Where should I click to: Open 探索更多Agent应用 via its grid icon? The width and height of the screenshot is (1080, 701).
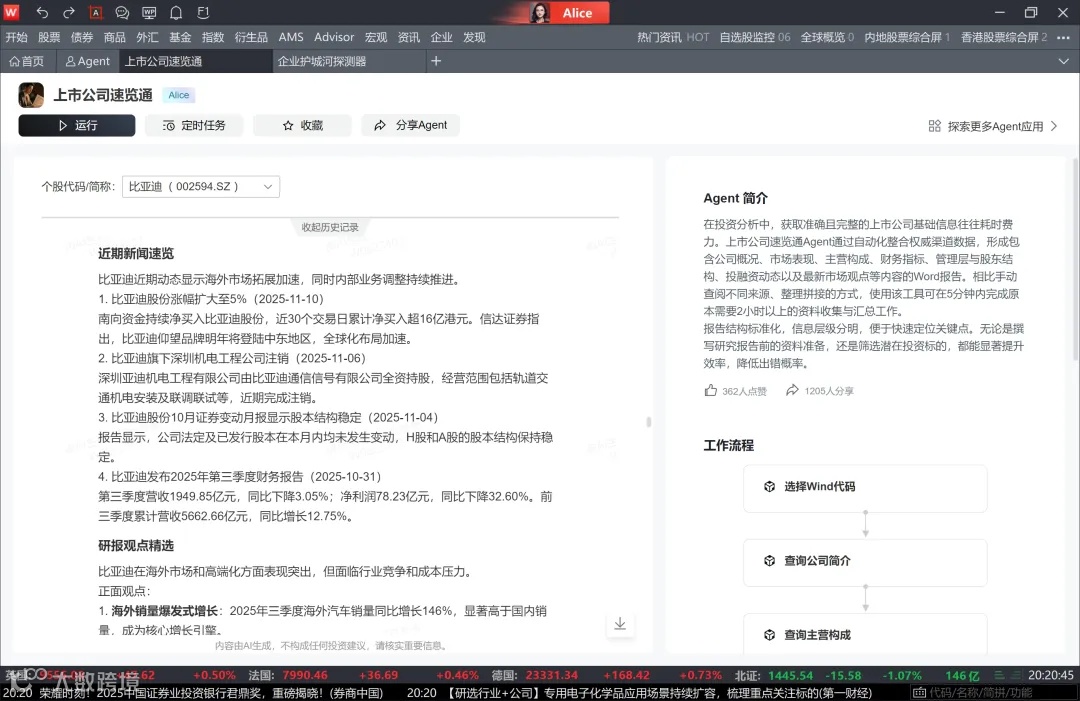[934, 126]
